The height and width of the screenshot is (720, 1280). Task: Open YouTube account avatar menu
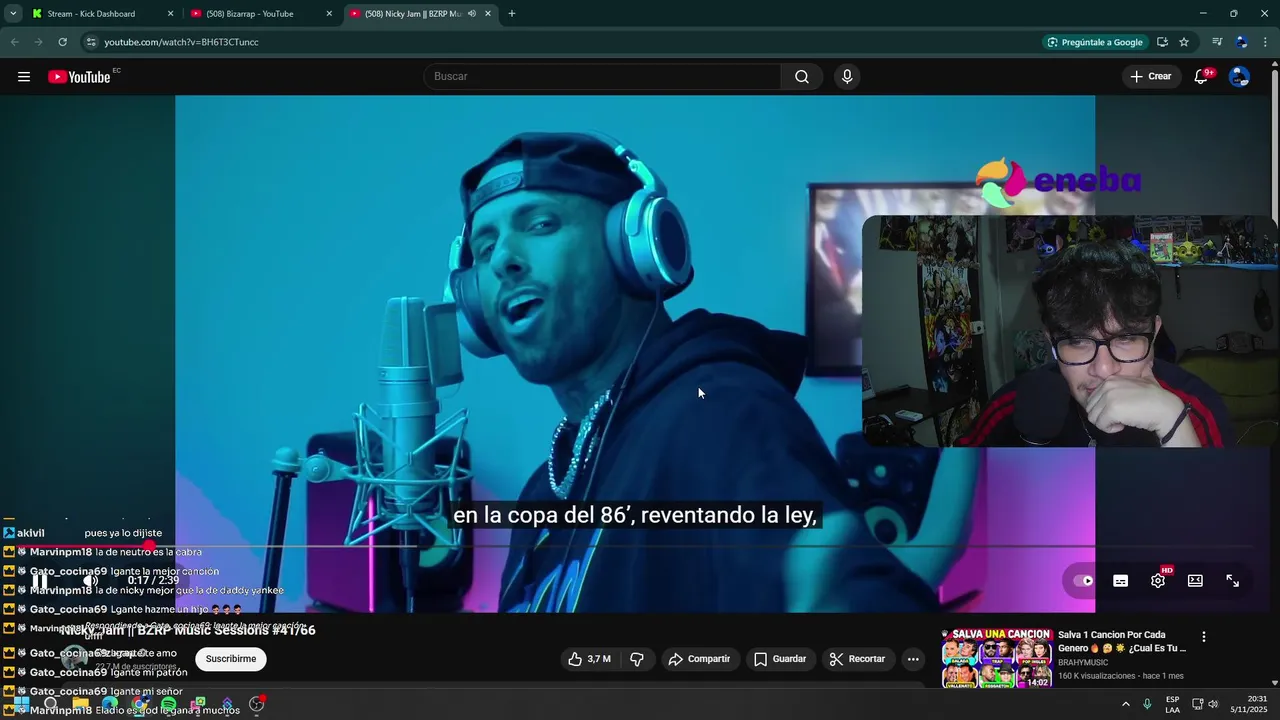(x=1239, y=77)
